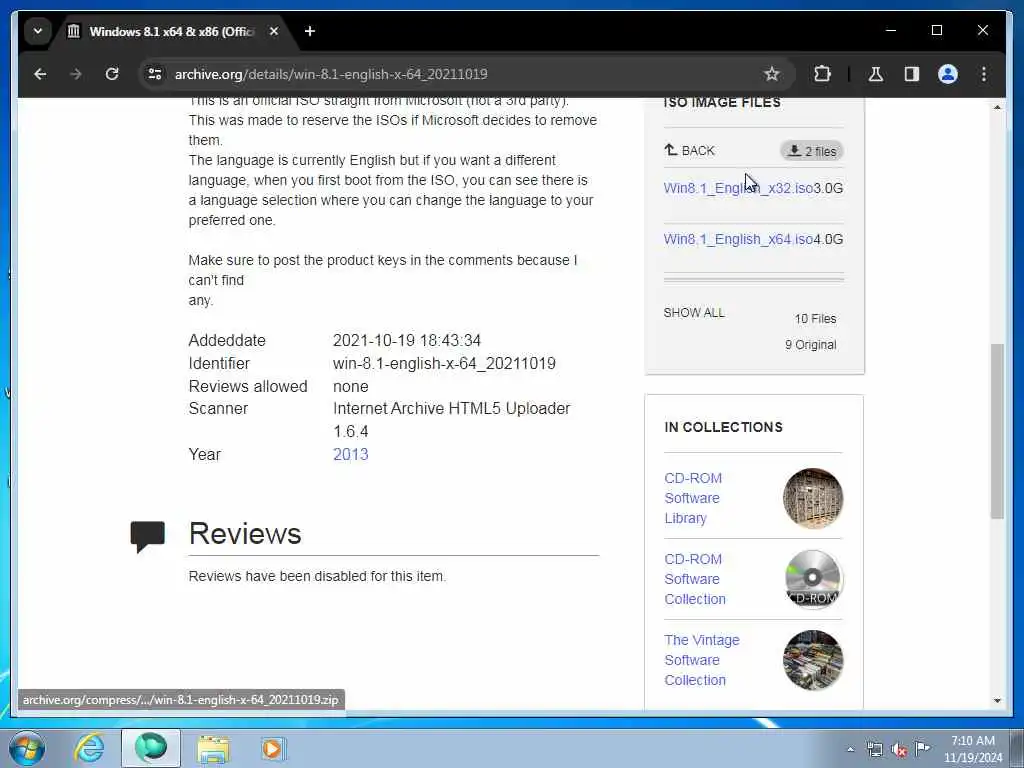
Task: Open Chrome three-dot menu
Action: (x=984, y=74)
